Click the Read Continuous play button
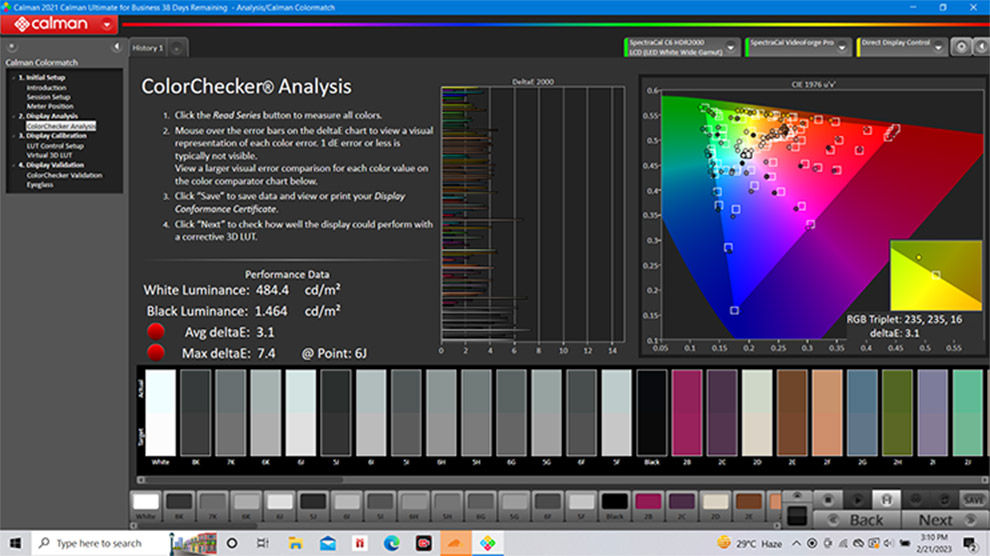This screenshot has width=990, height=556. coord(857,500)
